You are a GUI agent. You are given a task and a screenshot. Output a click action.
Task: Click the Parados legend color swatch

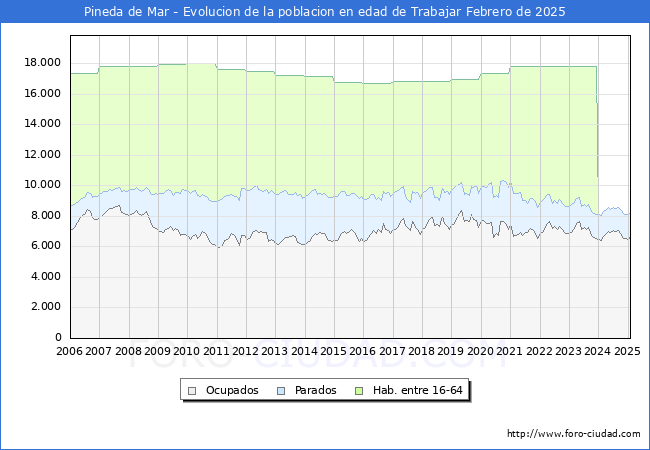point(281,391)
